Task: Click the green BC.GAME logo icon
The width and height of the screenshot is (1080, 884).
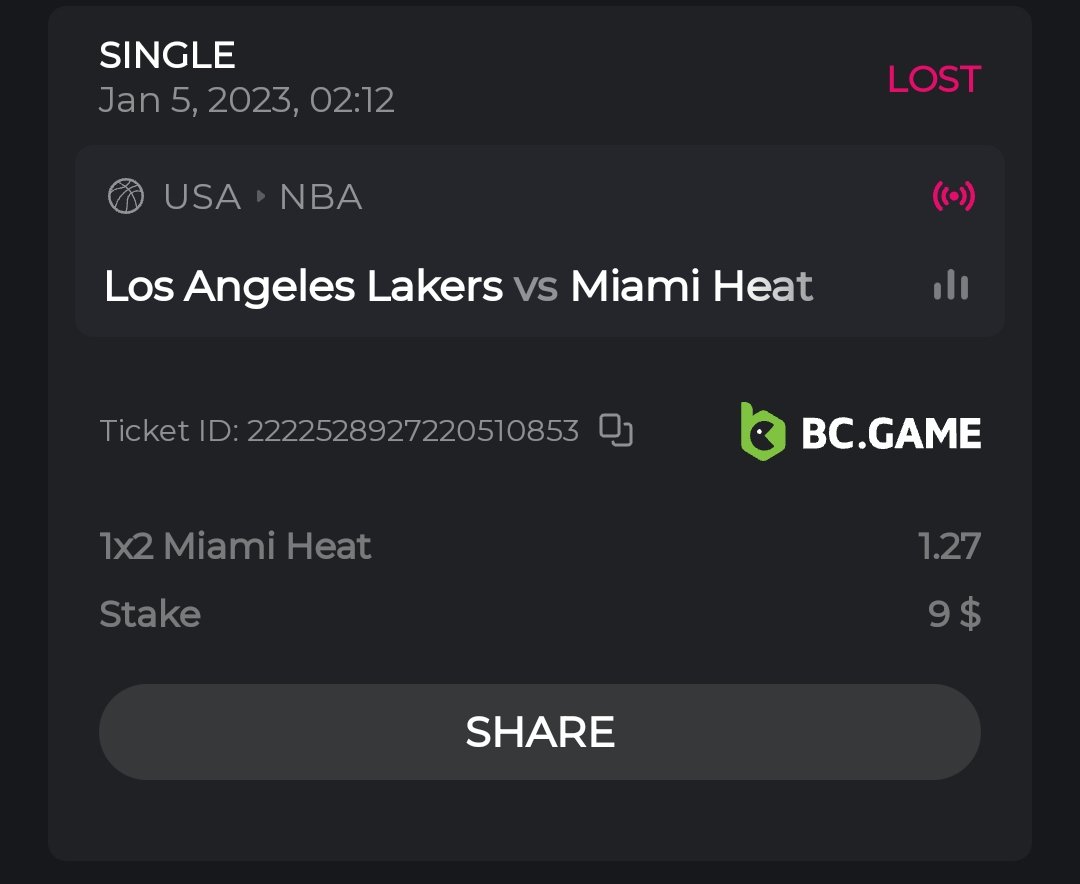Action: (x=763, y=431)
